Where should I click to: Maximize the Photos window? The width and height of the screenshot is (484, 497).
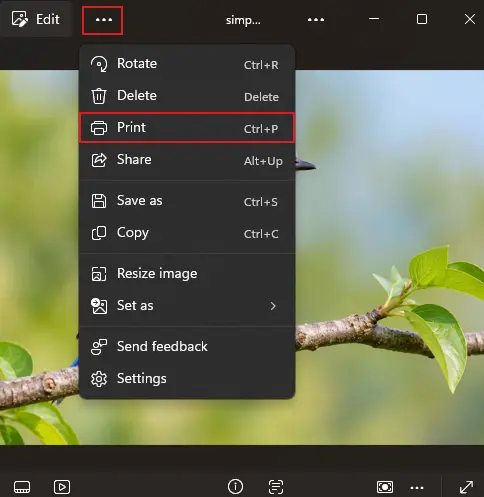(x=422, y=19)
